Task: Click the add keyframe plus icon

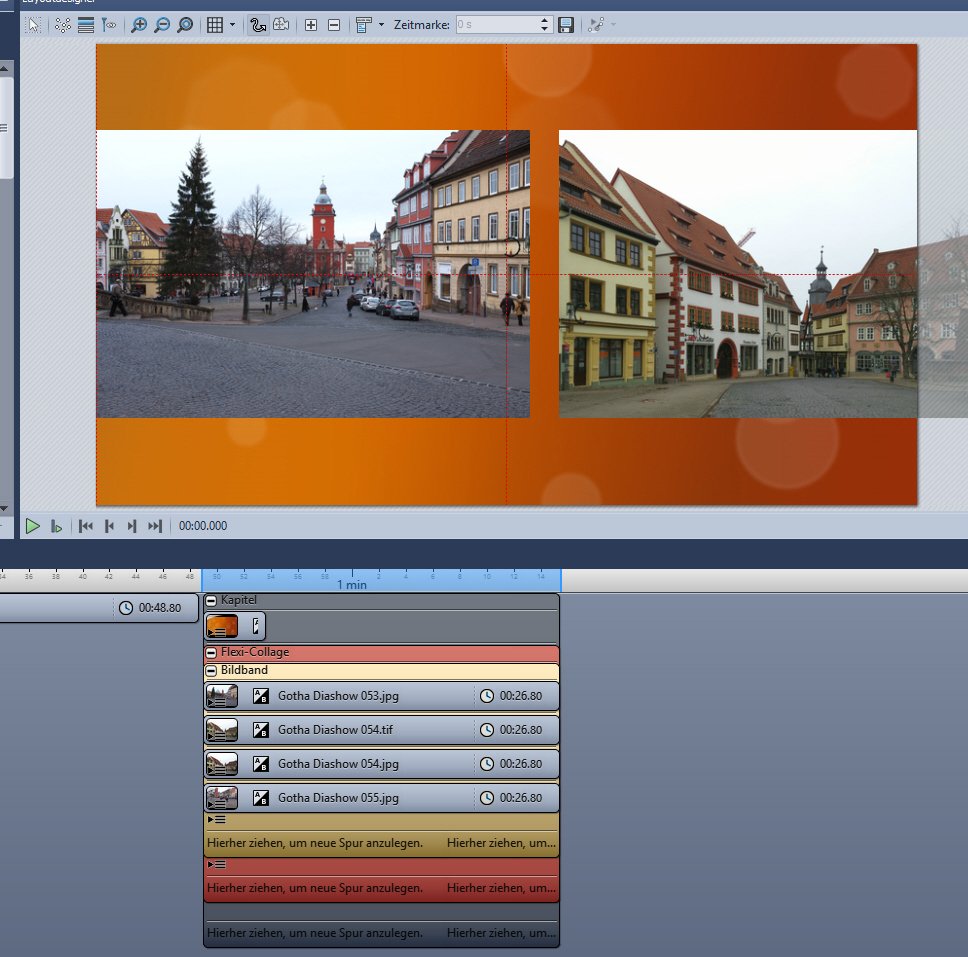Action: tap(311, 25)
